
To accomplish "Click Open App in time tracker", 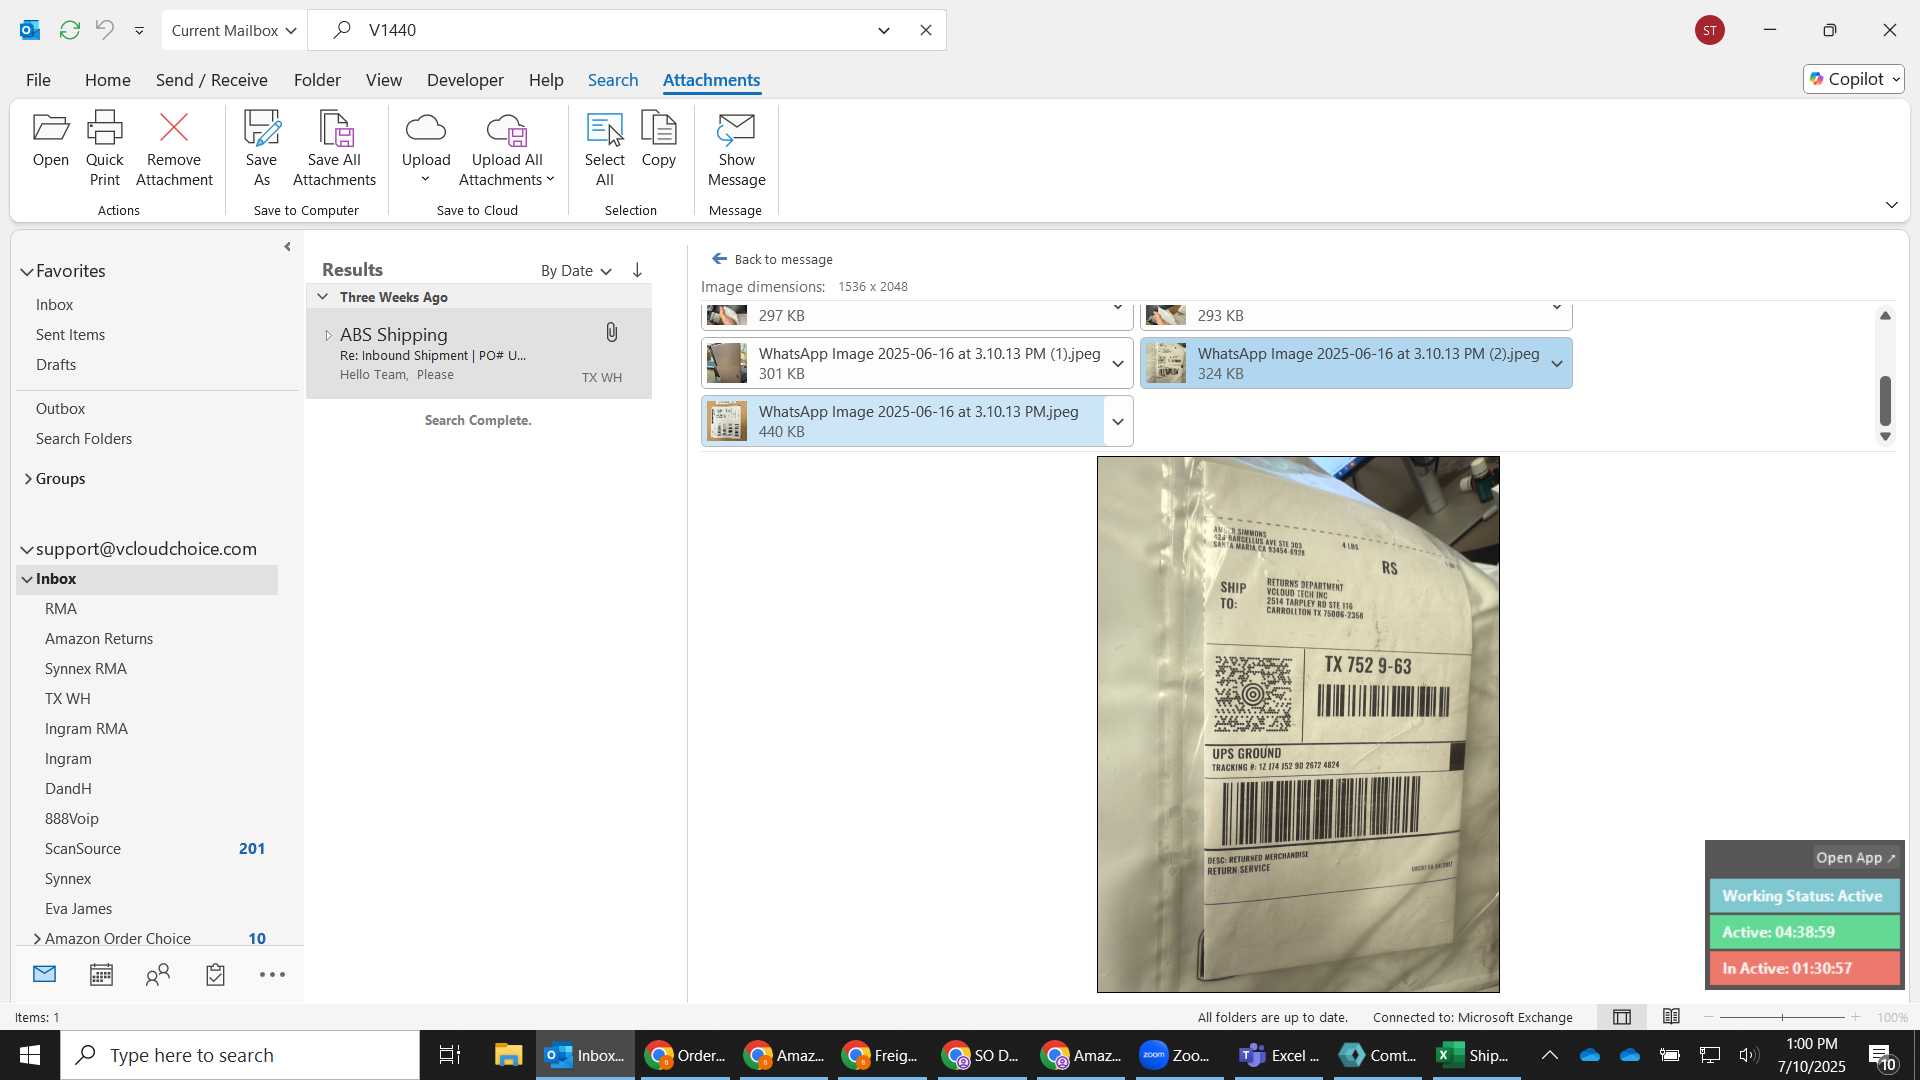I will point(1855,858).
